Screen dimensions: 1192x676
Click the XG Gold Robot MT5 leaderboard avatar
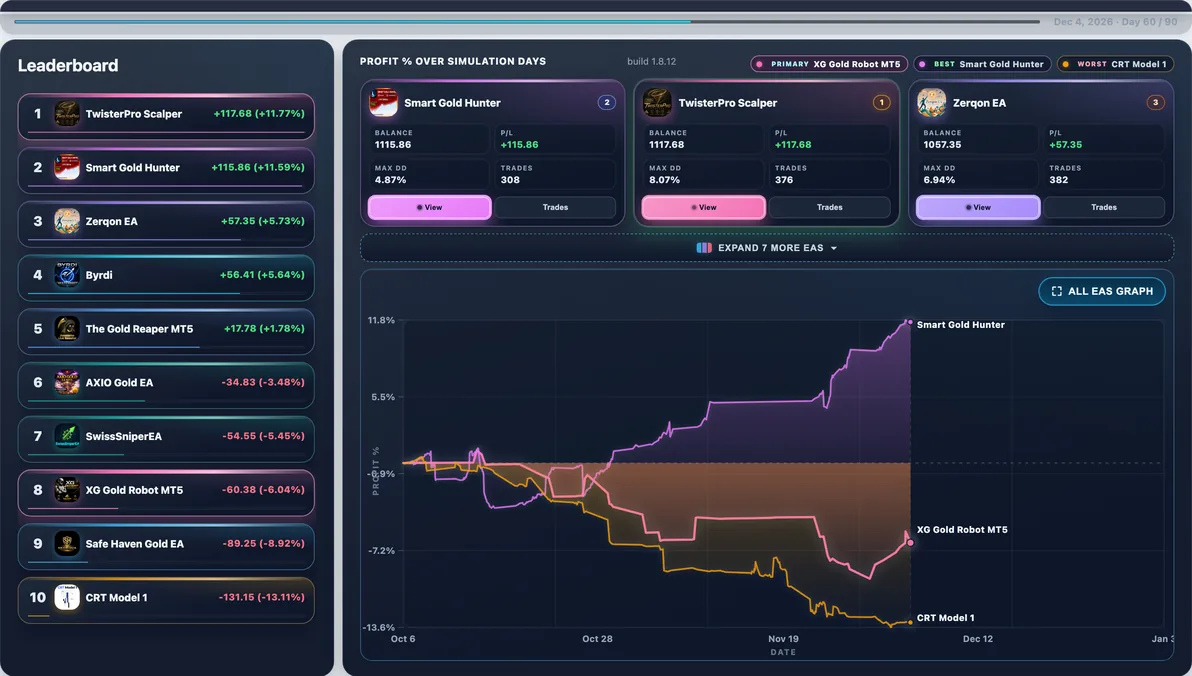click(x=67, y=490)
